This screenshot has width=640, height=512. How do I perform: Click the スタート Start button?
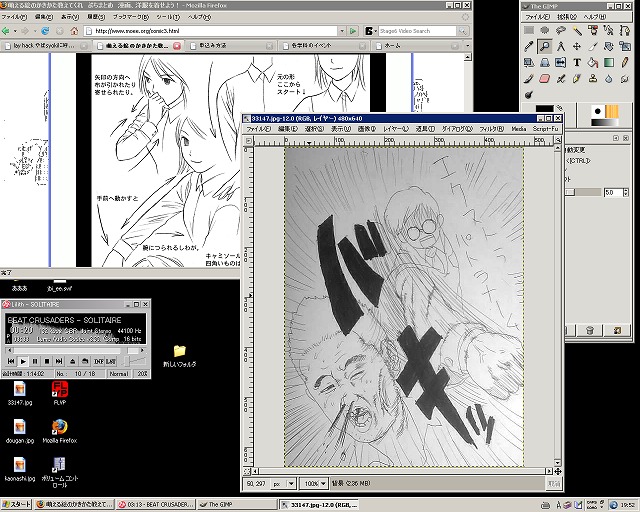click(x=16, y=504)
